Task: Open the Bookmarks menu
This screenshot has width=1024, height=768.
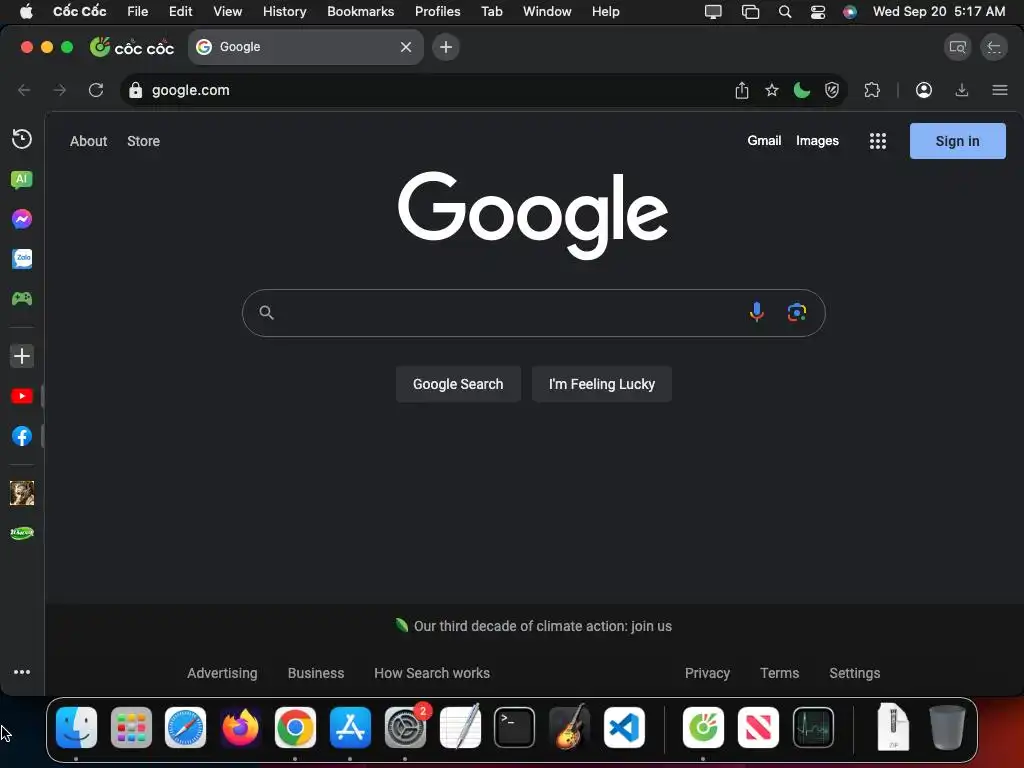Action: (360, 12)
